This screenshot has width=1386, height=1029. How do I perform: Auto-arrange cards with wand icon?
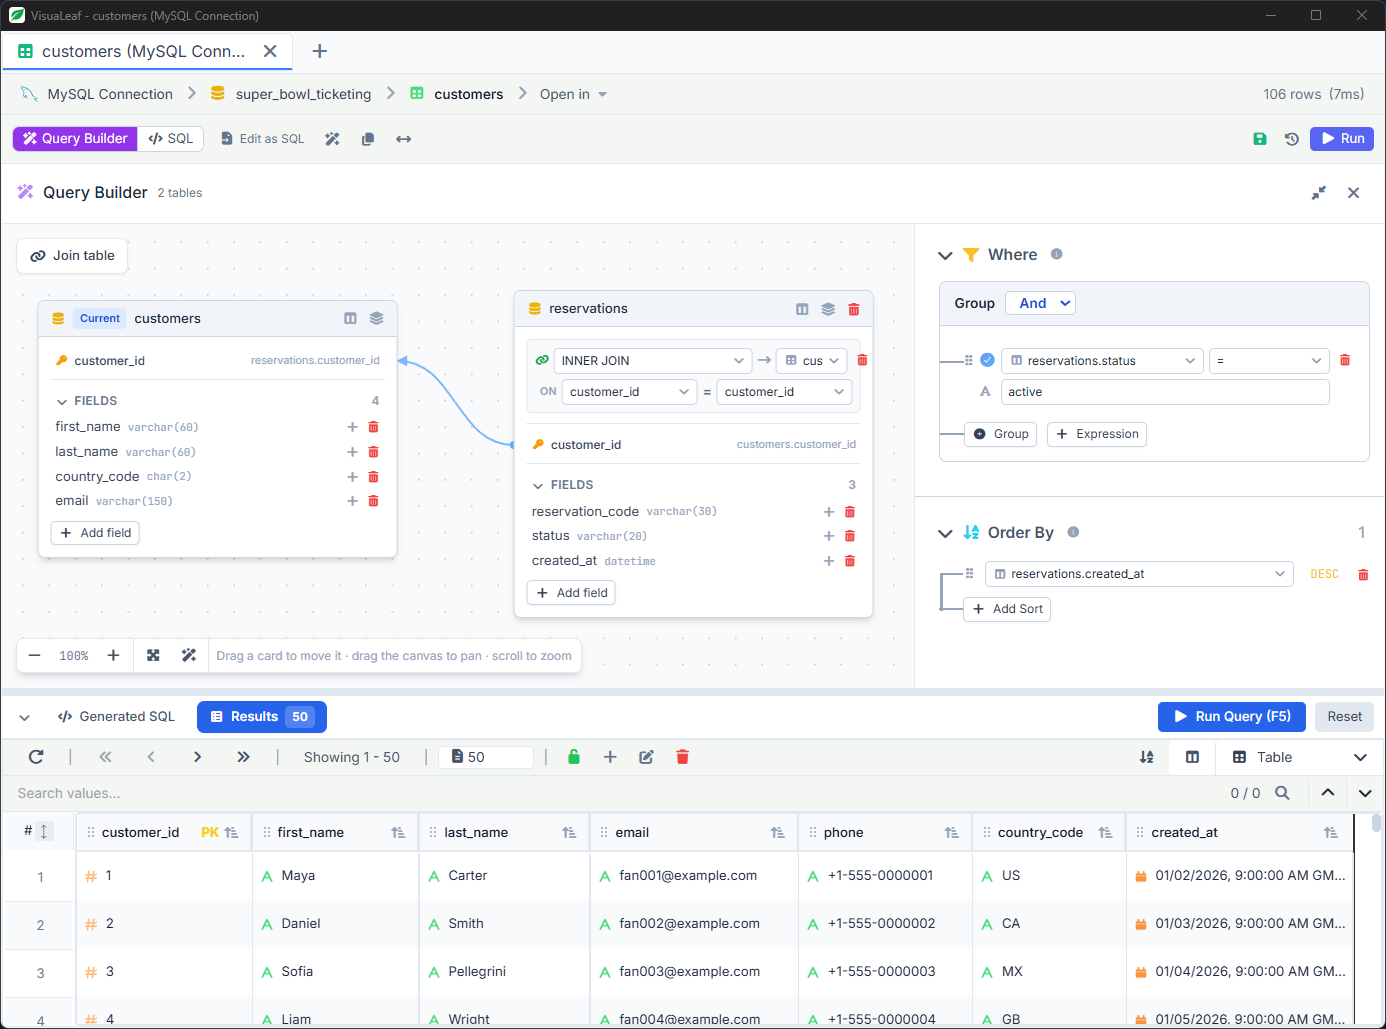pos(188,656)
